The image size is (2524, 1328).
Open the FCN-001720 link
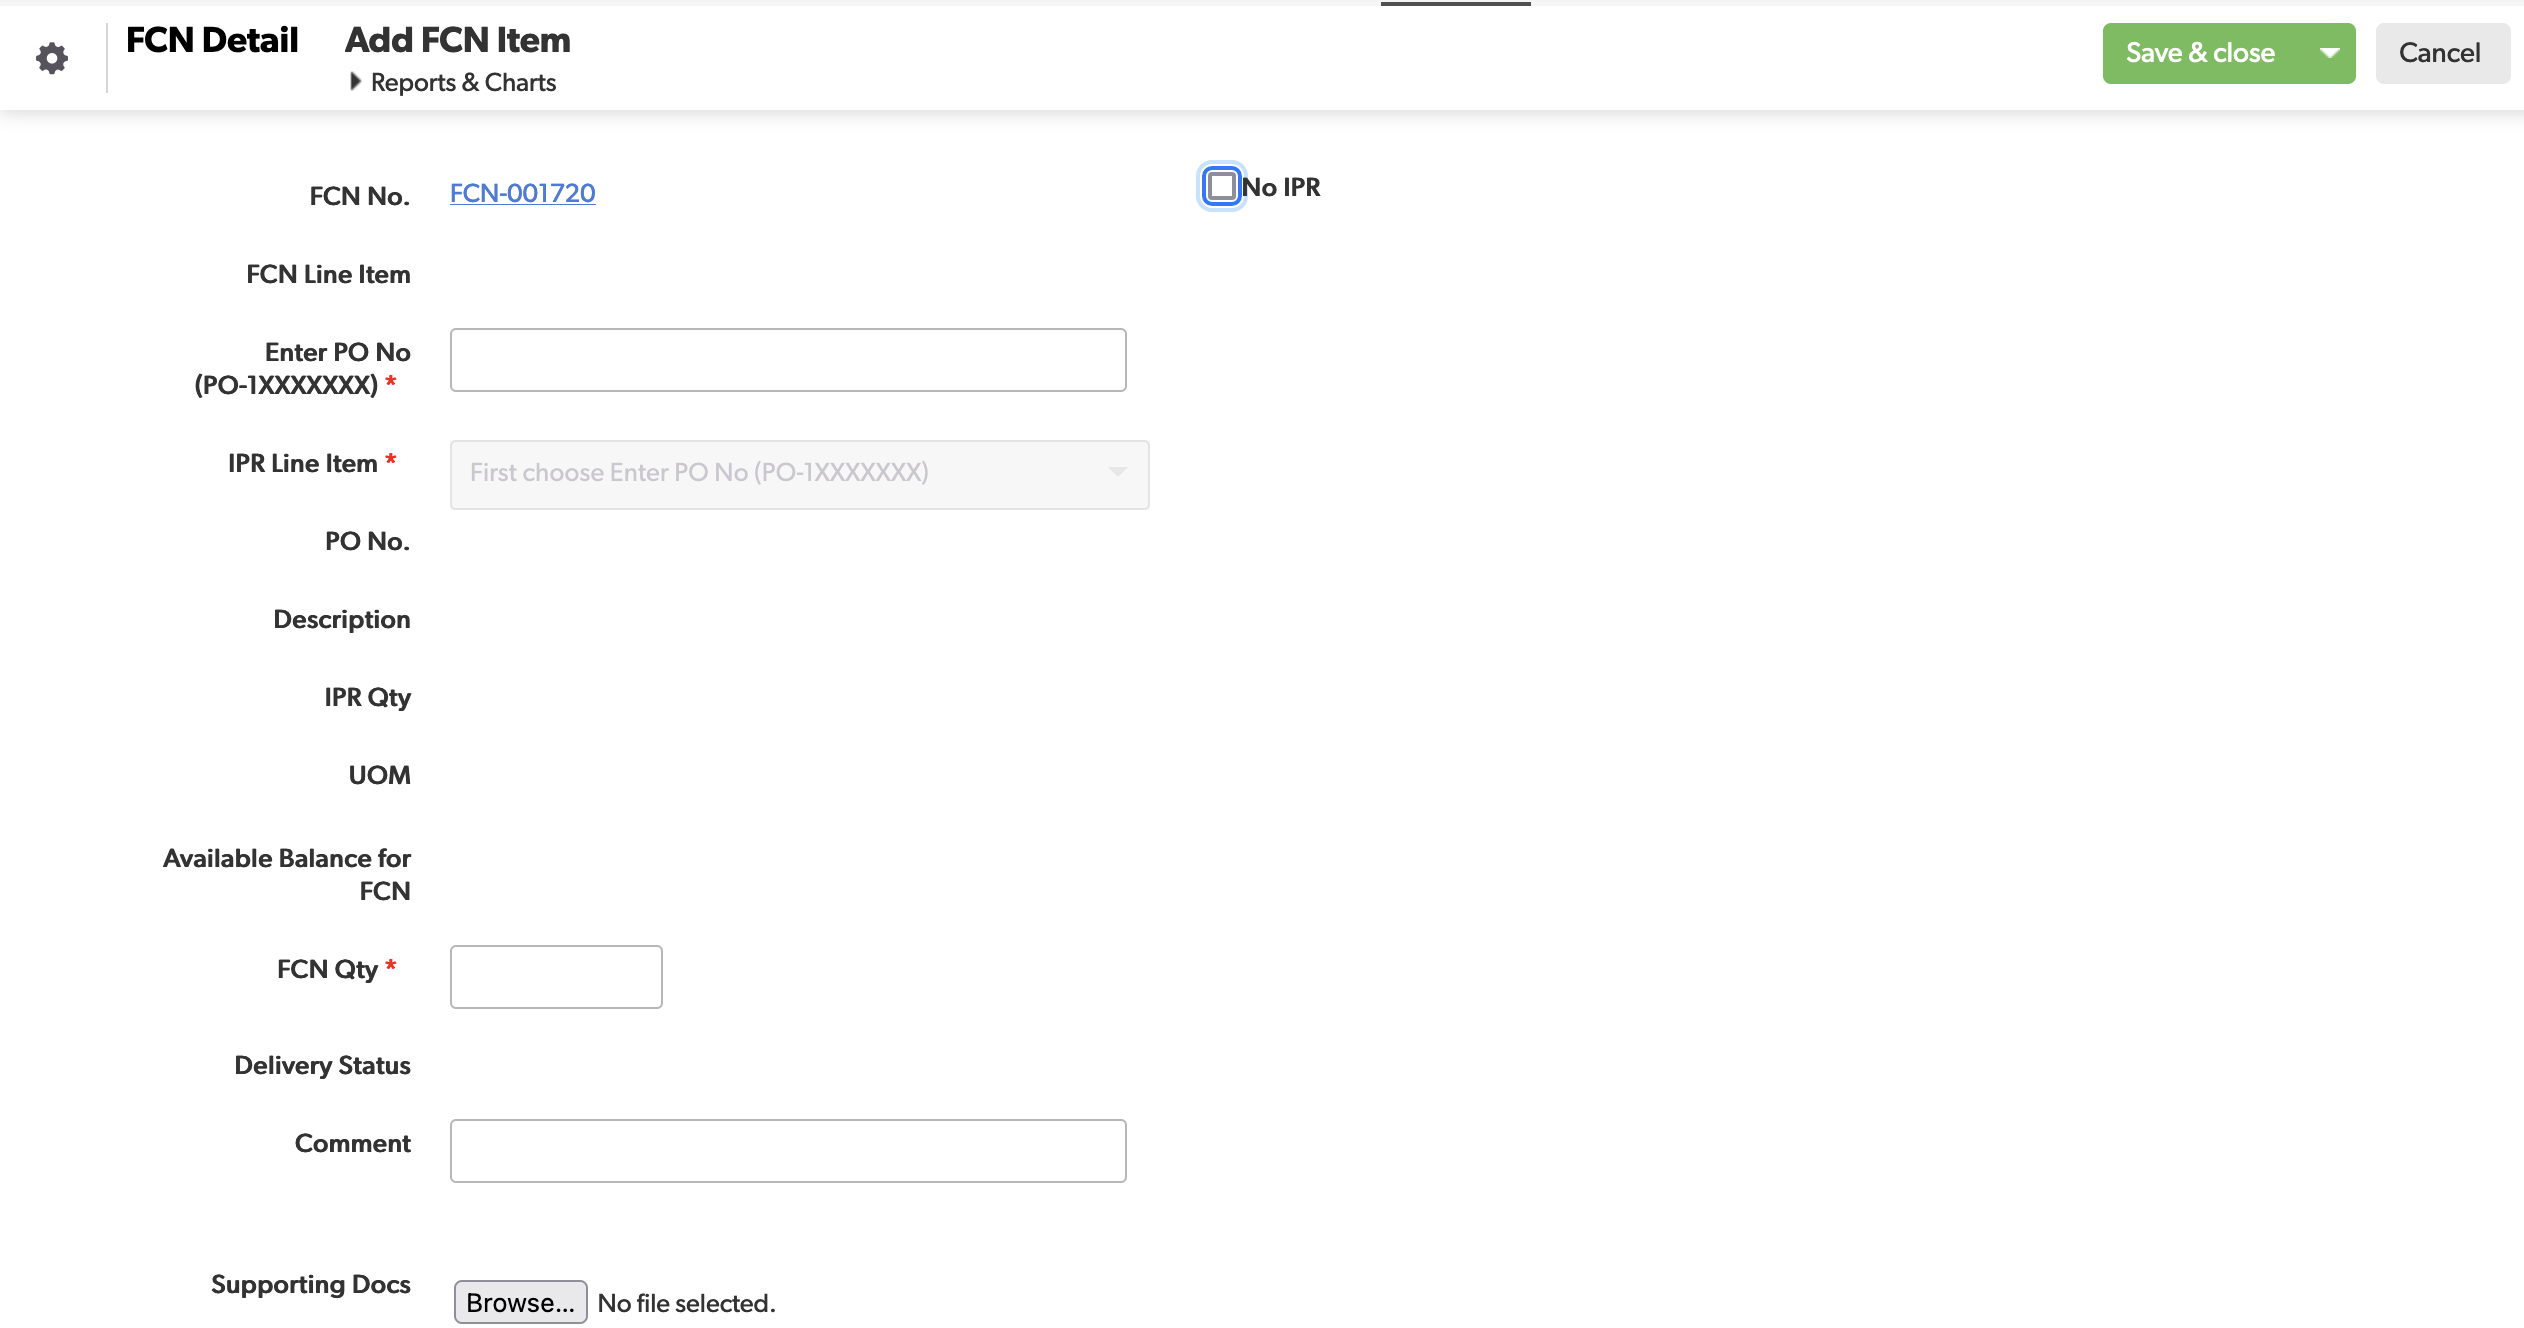(x=522, y=193)
